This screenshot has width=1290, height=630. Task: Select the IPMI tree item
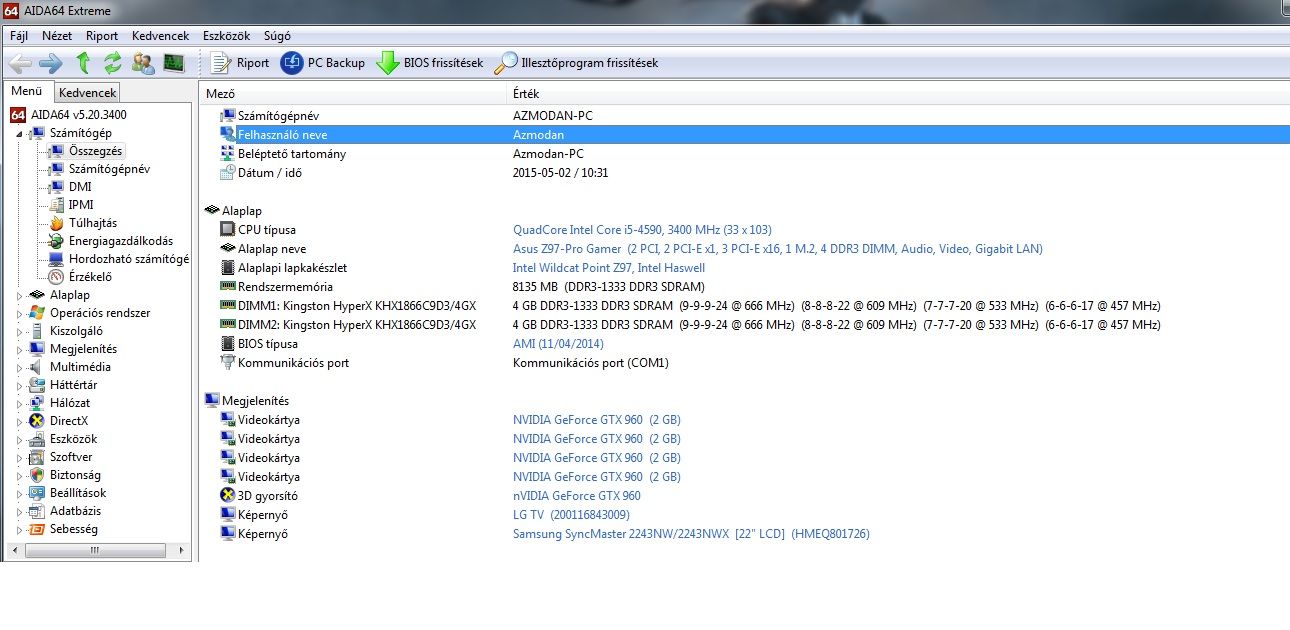(x=81, y=205)
